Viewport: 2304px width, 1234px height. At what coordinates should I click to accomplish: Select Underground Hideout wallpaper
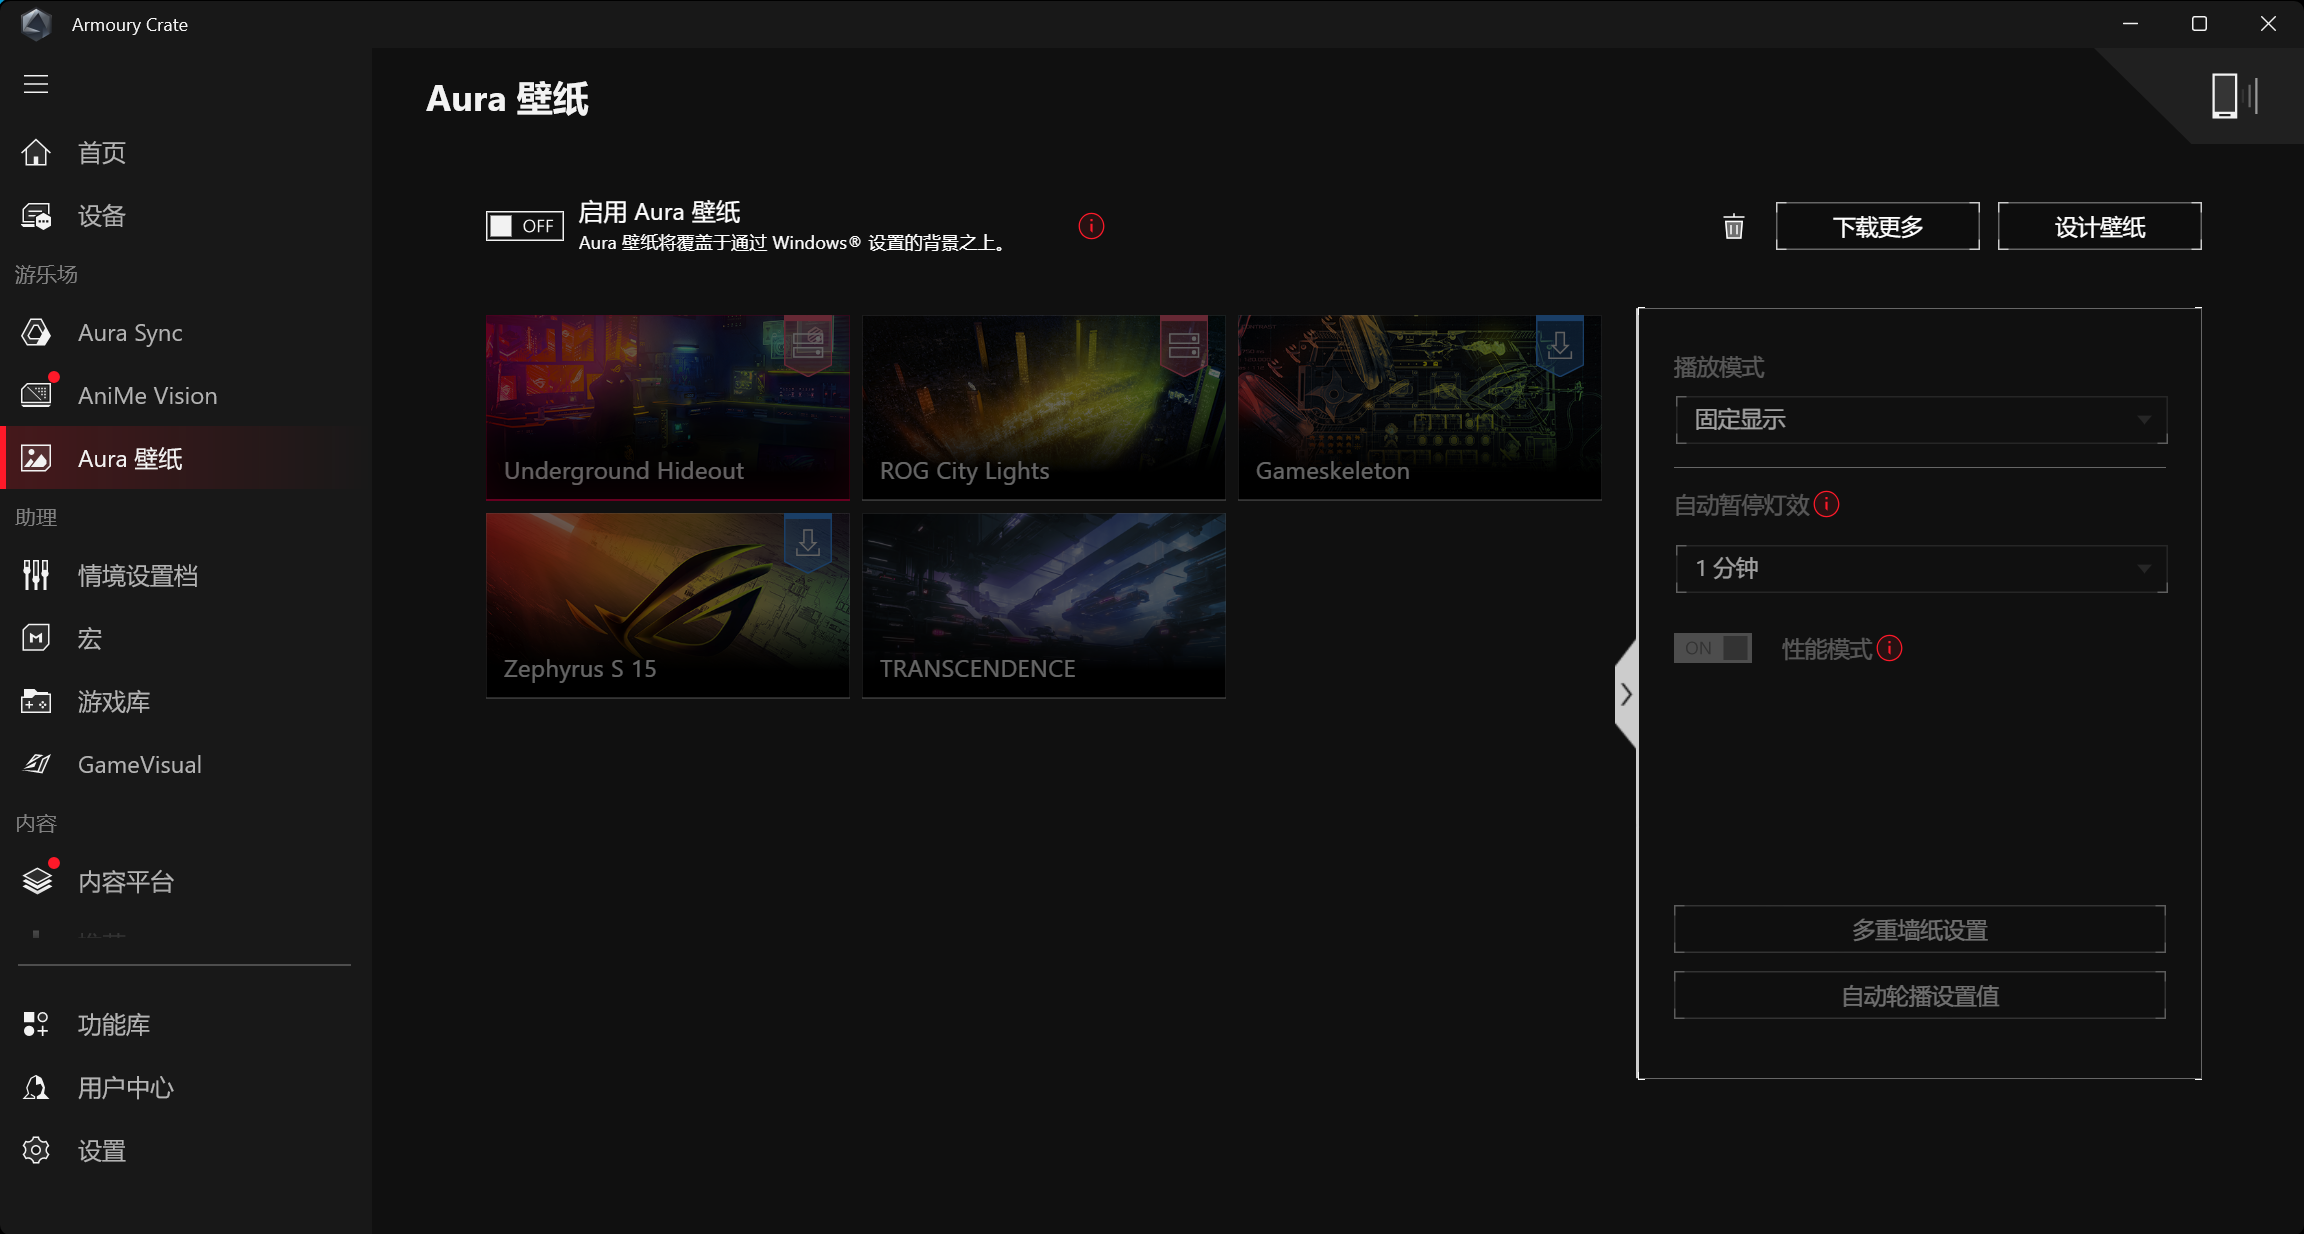tap(667, 407)
